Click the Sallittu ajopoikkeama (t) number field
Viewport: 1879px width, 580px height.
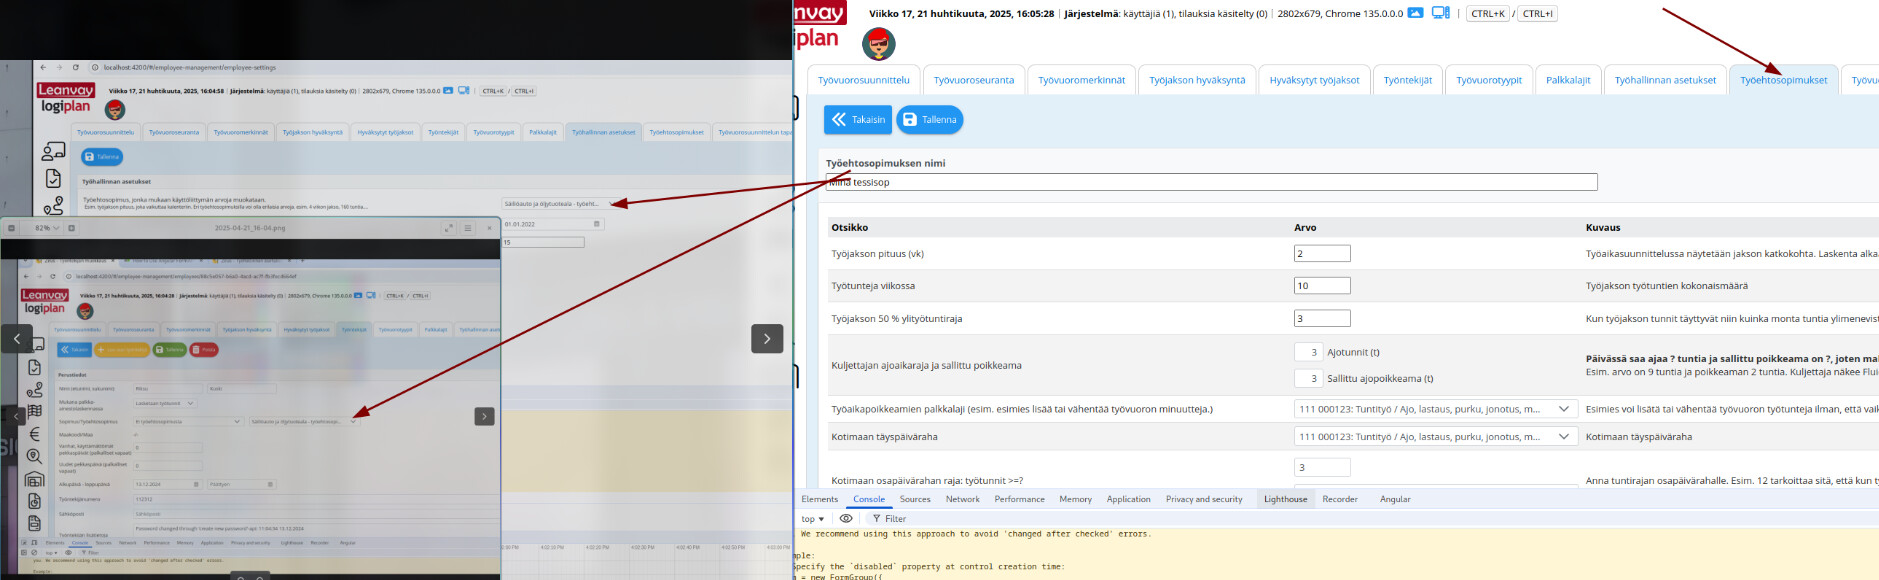(x=1308, y=378)
